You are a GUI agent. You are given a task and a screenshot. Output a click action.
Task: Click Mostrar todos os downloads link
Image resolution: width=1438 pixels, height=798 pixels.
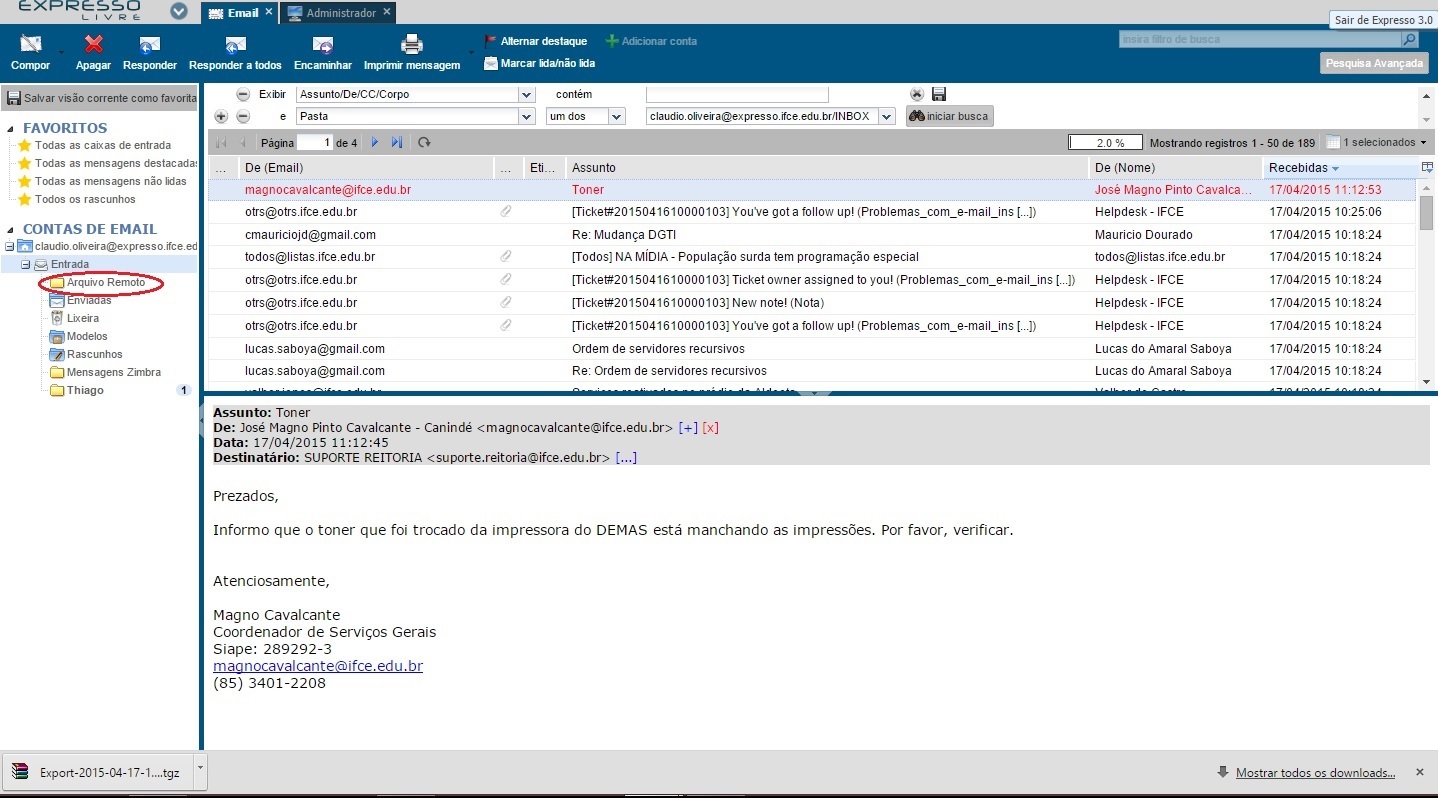[1315, 773]
